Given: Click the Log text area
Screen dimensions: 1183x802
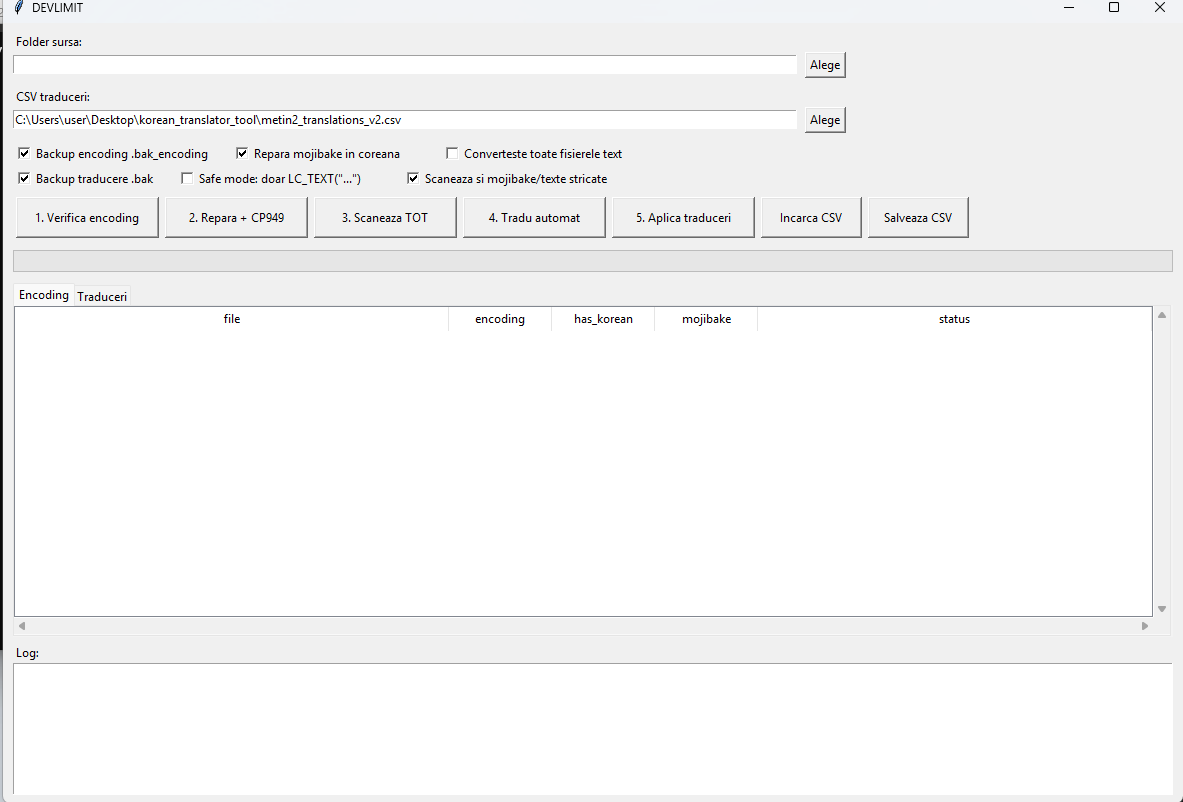Looking at the screenshot, I should (x=593, y=729).
